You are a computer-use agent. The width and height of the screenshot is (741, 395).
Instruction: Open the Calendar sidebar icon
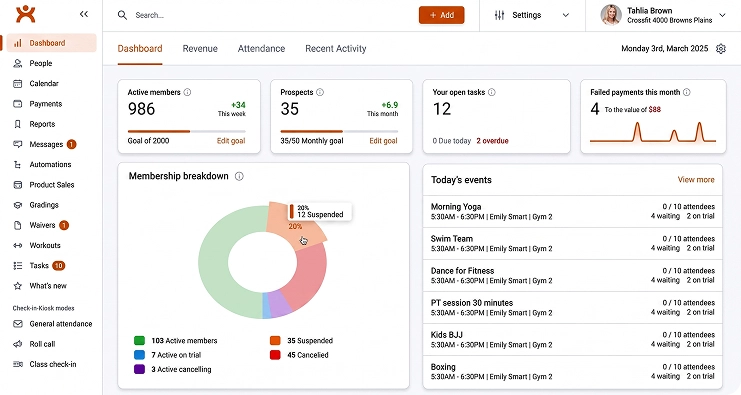pyautogui.click(x=17, y=84)
